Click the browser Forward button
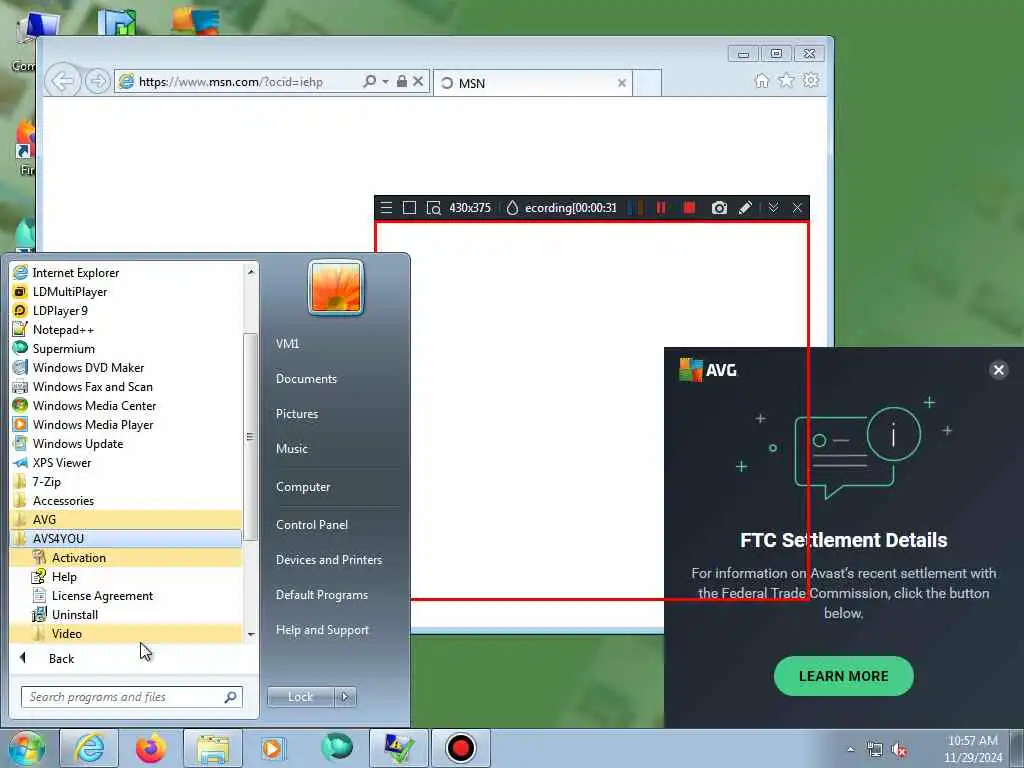This screenshot has width=1024, height=768. click(97, 82)
